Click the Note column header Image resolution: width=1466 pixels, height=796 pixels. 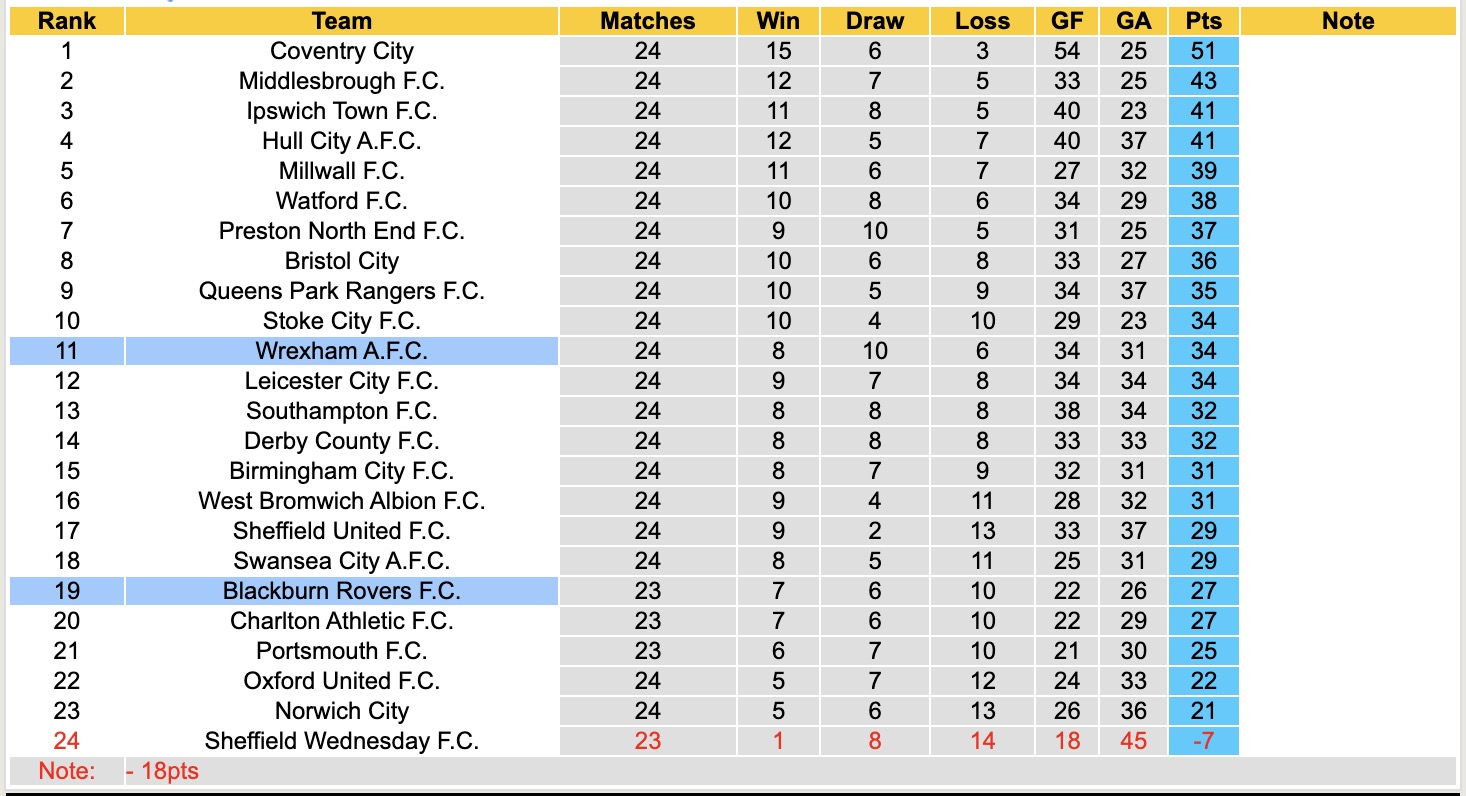(1348, 21)
